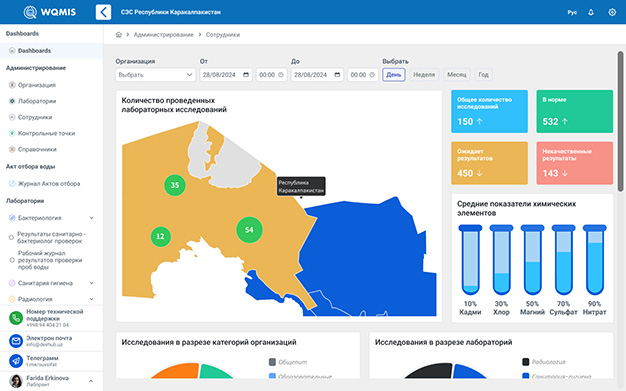
Task: Click clock icon in От time field
Action: click(281, 75)
